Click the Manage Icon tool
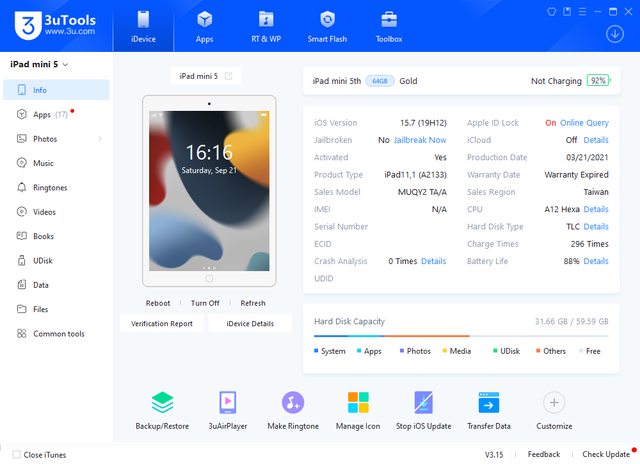 click(x=358, y=403)
